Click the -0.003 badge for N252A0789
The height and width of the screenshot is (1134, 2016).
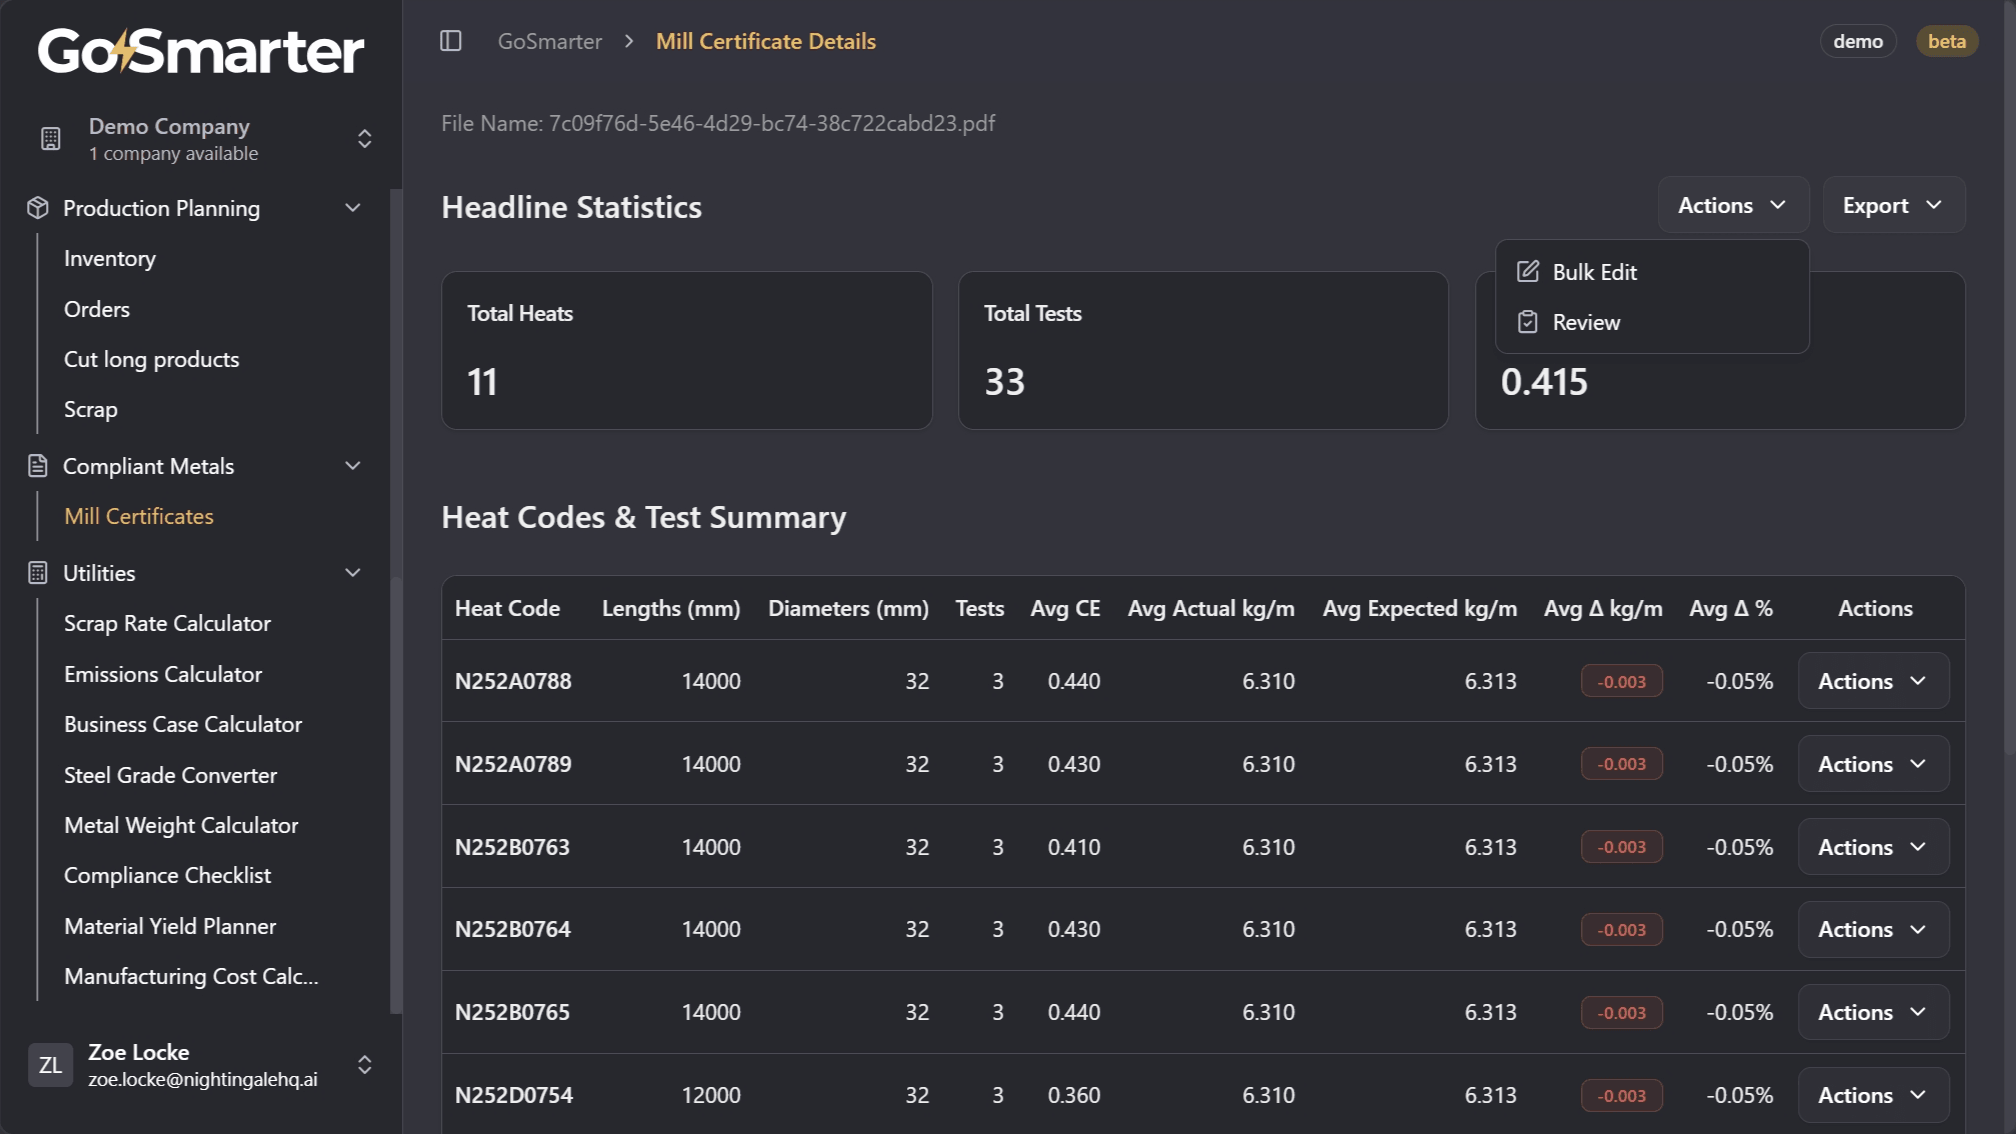(x=1621, y=764)
